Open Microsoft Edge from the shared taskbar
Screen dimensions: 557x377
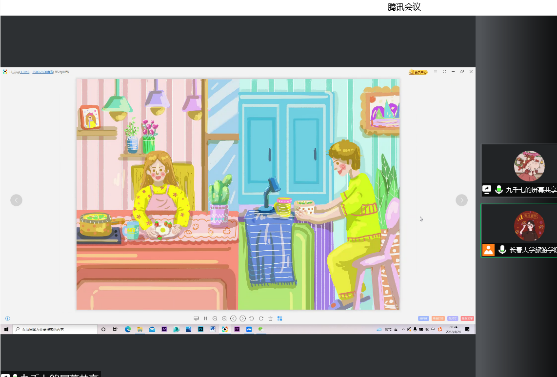click(x=128, y=329)
